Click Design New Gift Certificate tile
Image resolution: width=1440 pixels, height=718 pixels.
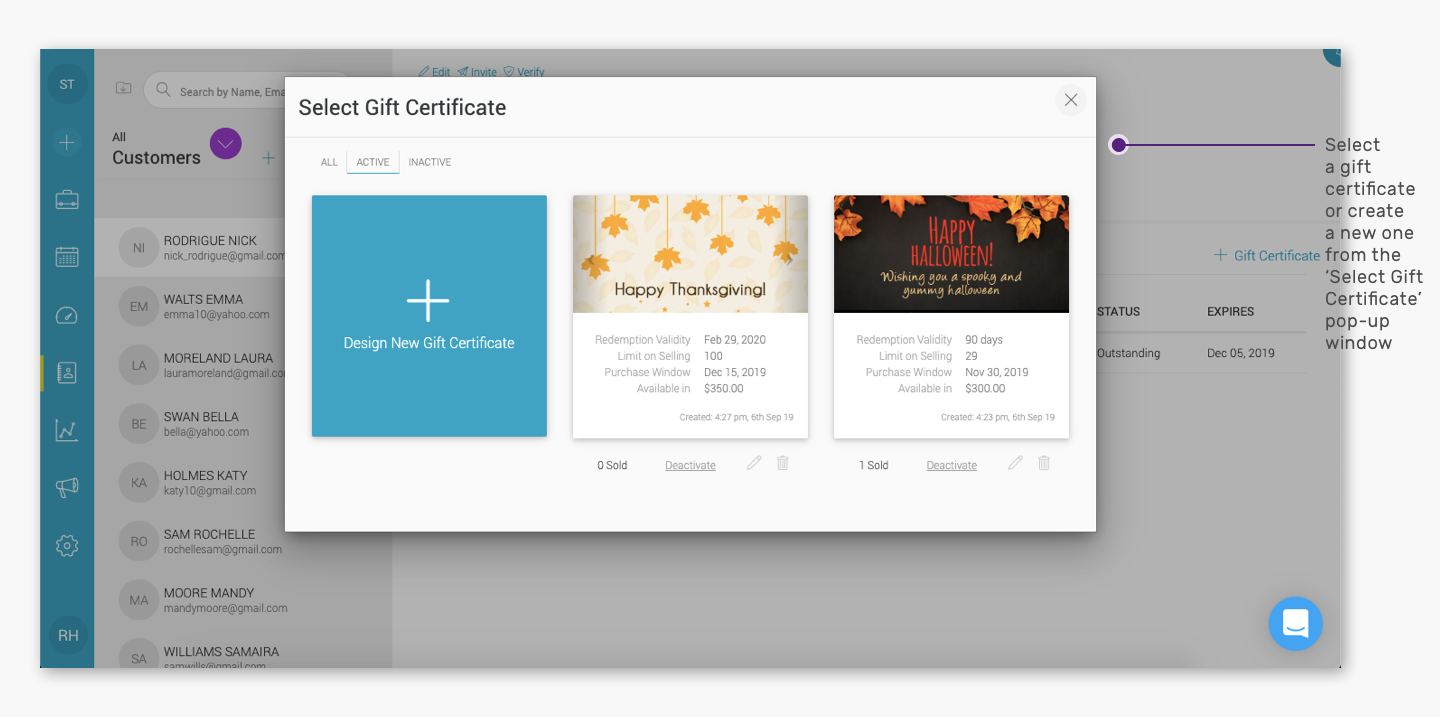pyautogui.click(x=429, y=316)
